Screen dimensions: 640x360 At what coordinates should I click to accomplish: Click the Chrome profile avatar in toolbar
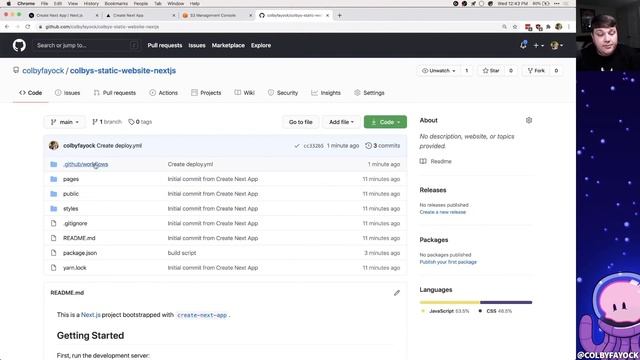(x=558, y=27)
